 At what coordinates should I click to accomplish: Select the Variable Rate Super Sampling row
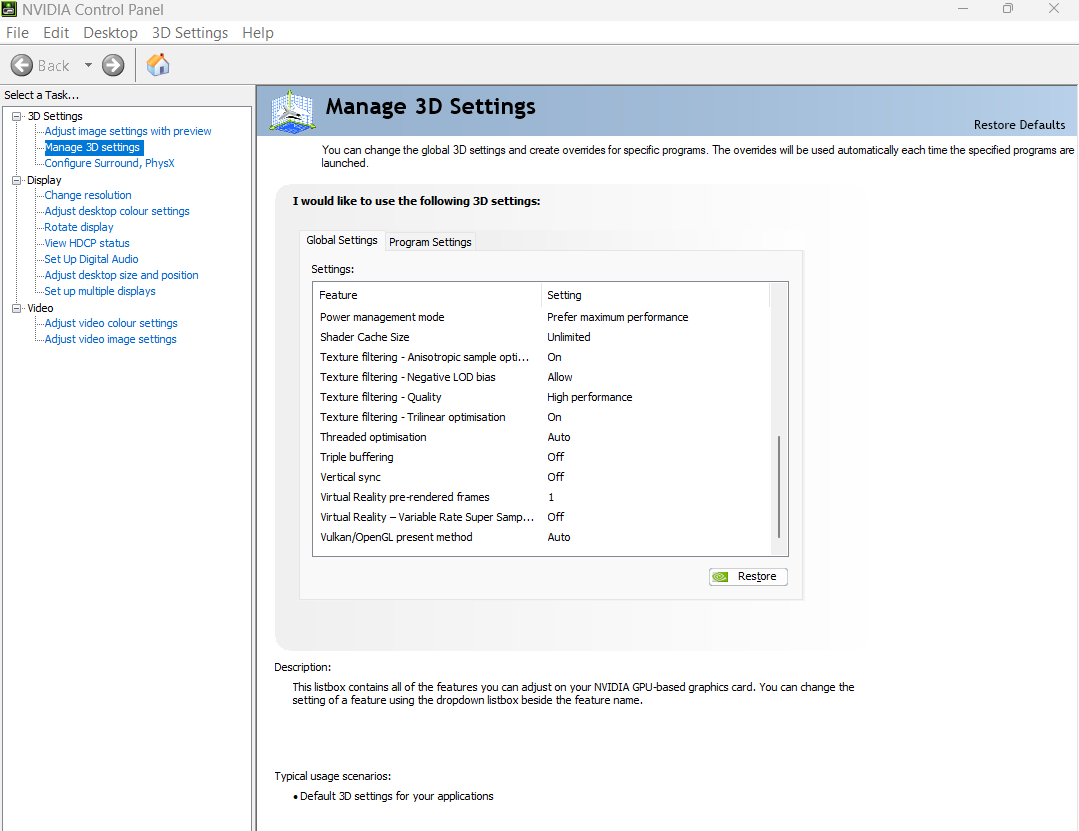542,517
